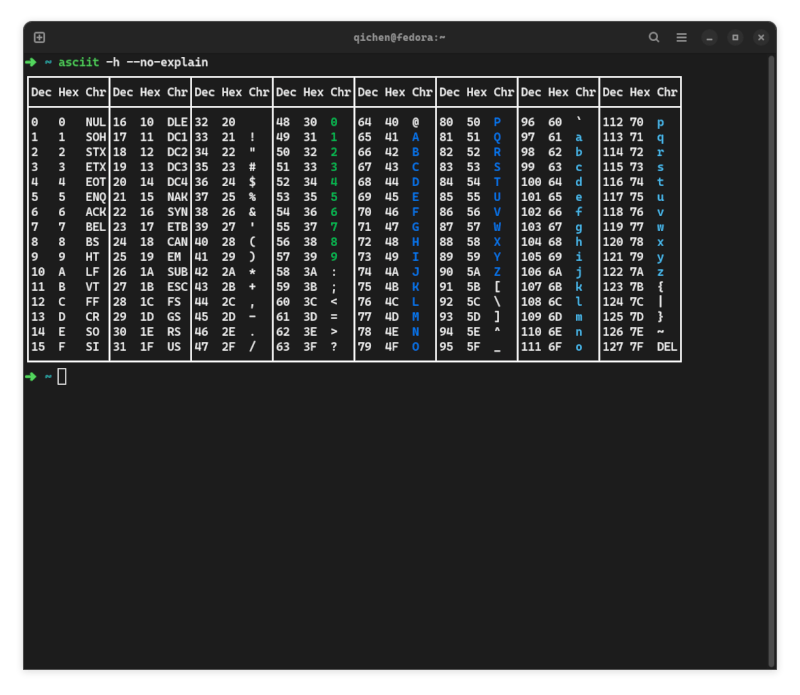Screen dimensions: 800x695
Task: Click the 'ESC' control code
Action: [177, 287]
